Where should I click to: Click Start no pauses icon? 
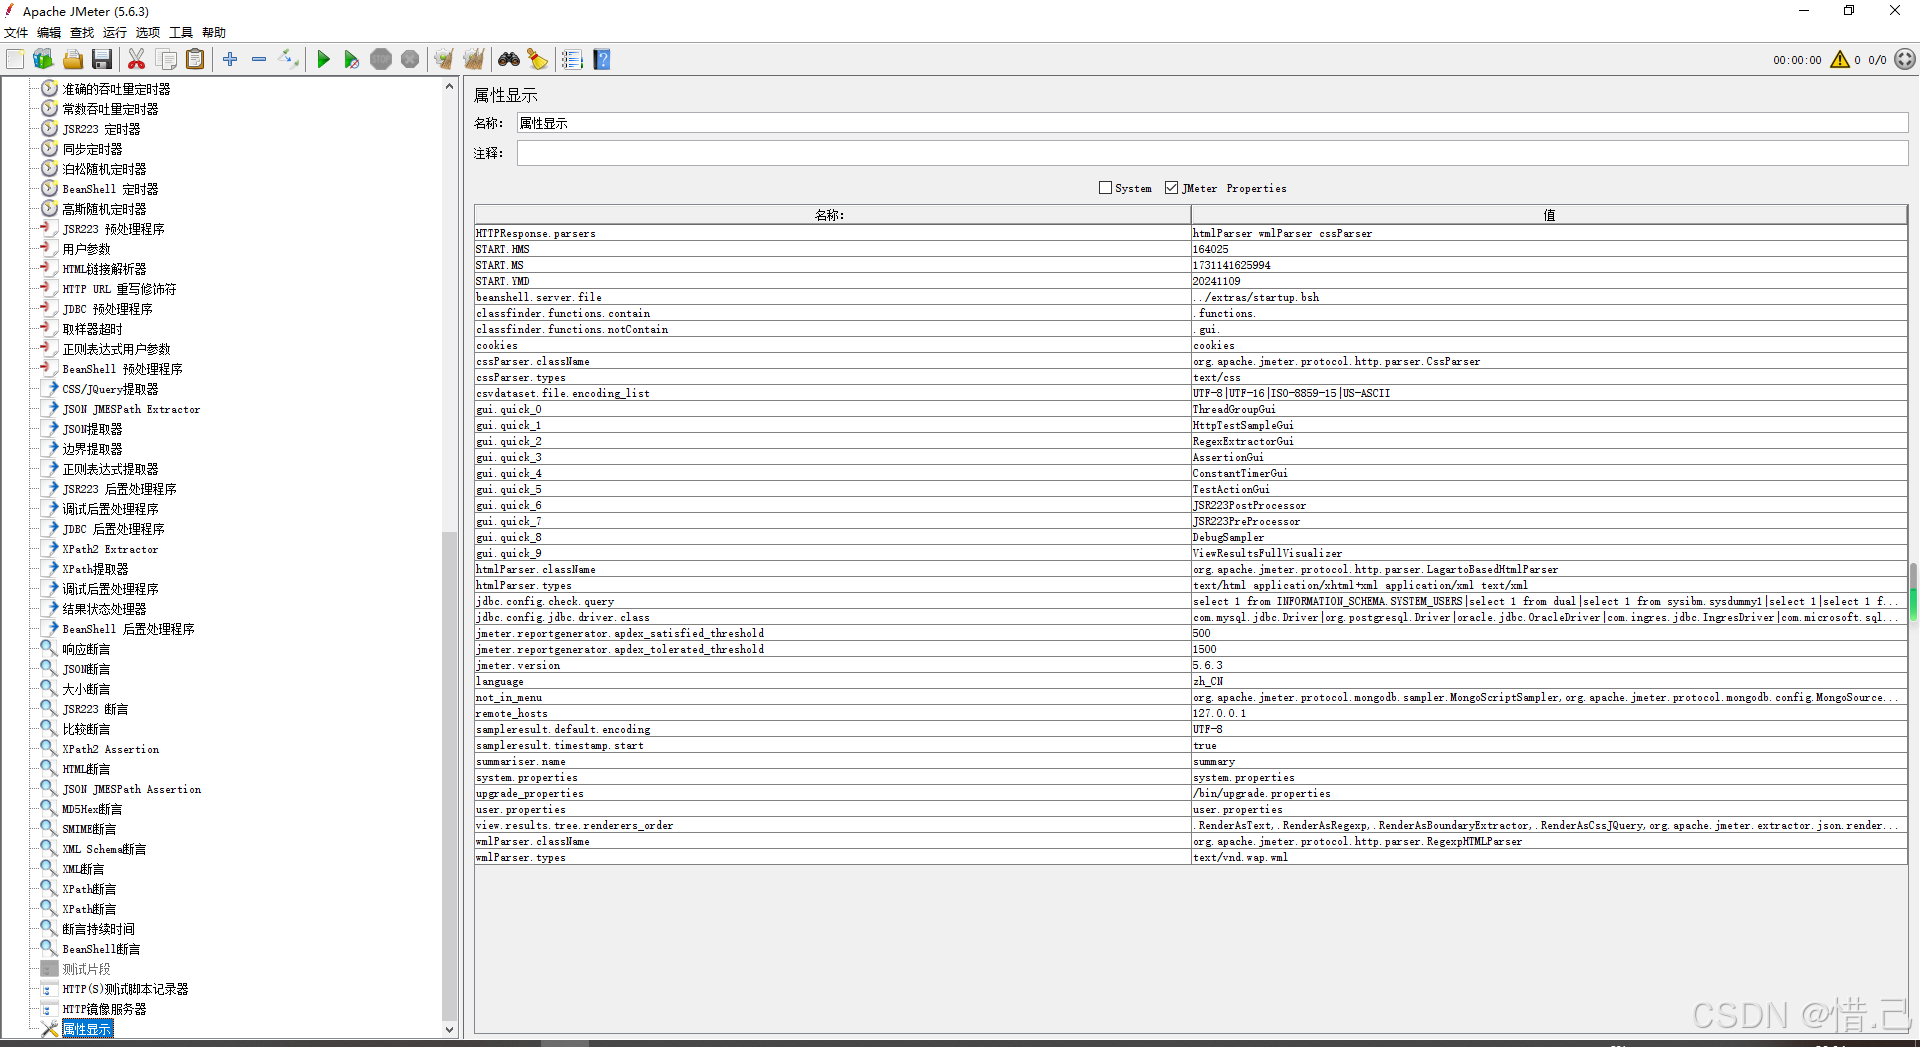[351, 59]
